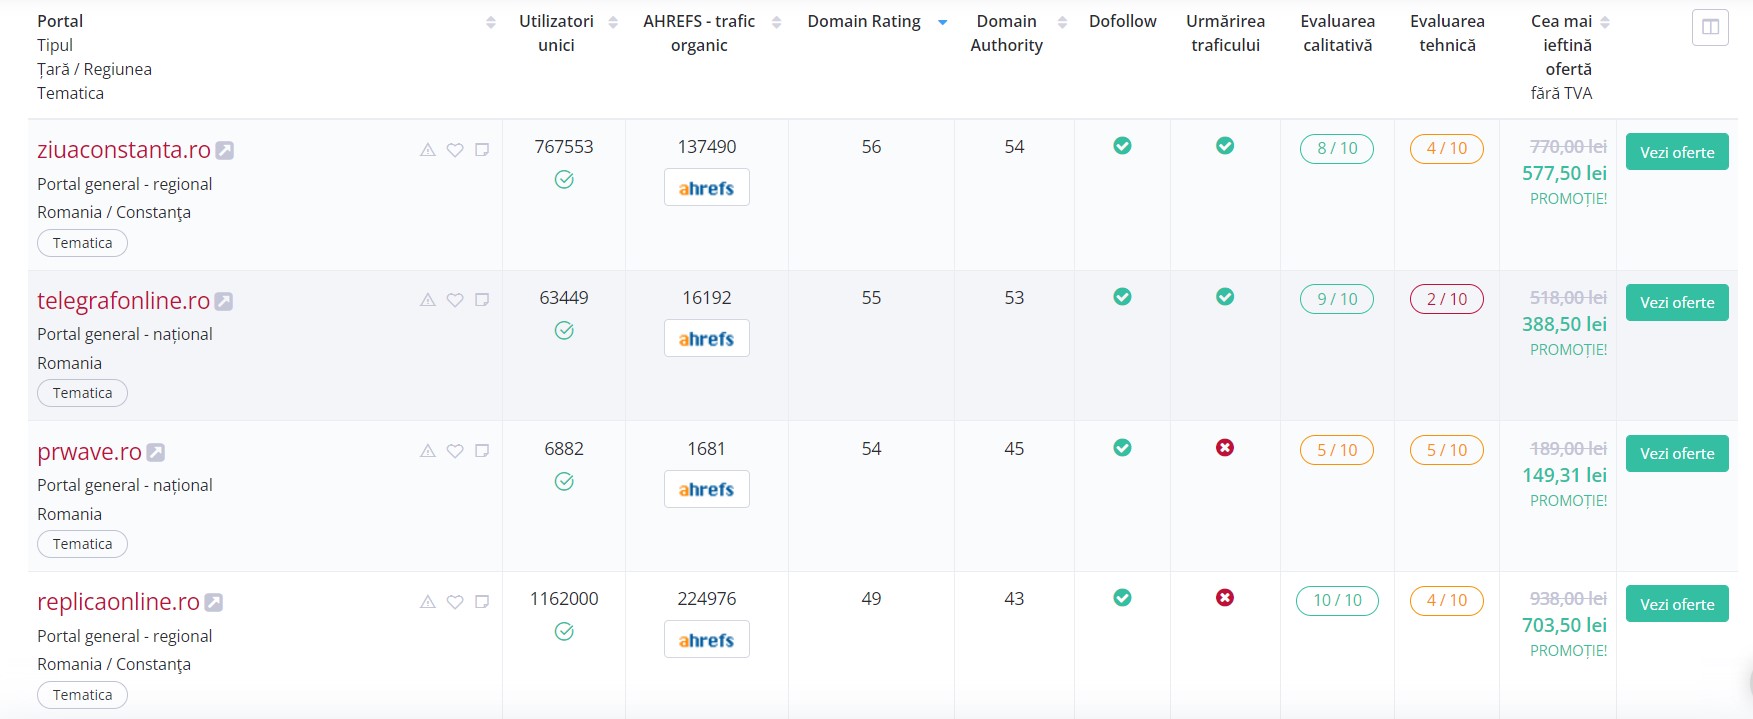Open the note icon for ziuaconstanta.ro

482,150
